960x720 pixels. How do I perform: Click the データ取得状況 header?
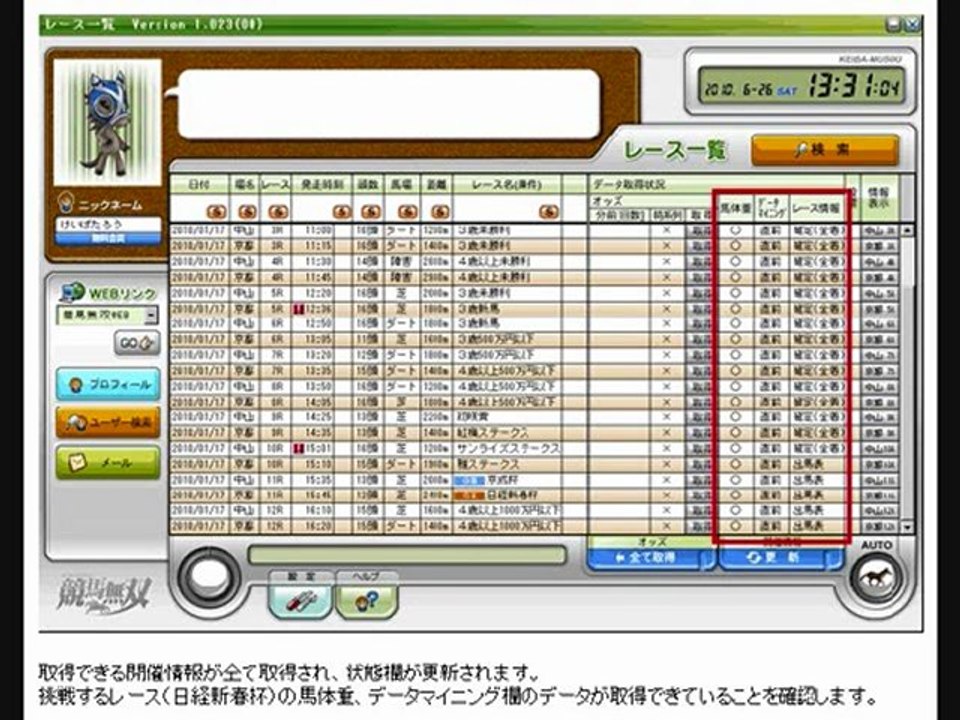point(628,184)
